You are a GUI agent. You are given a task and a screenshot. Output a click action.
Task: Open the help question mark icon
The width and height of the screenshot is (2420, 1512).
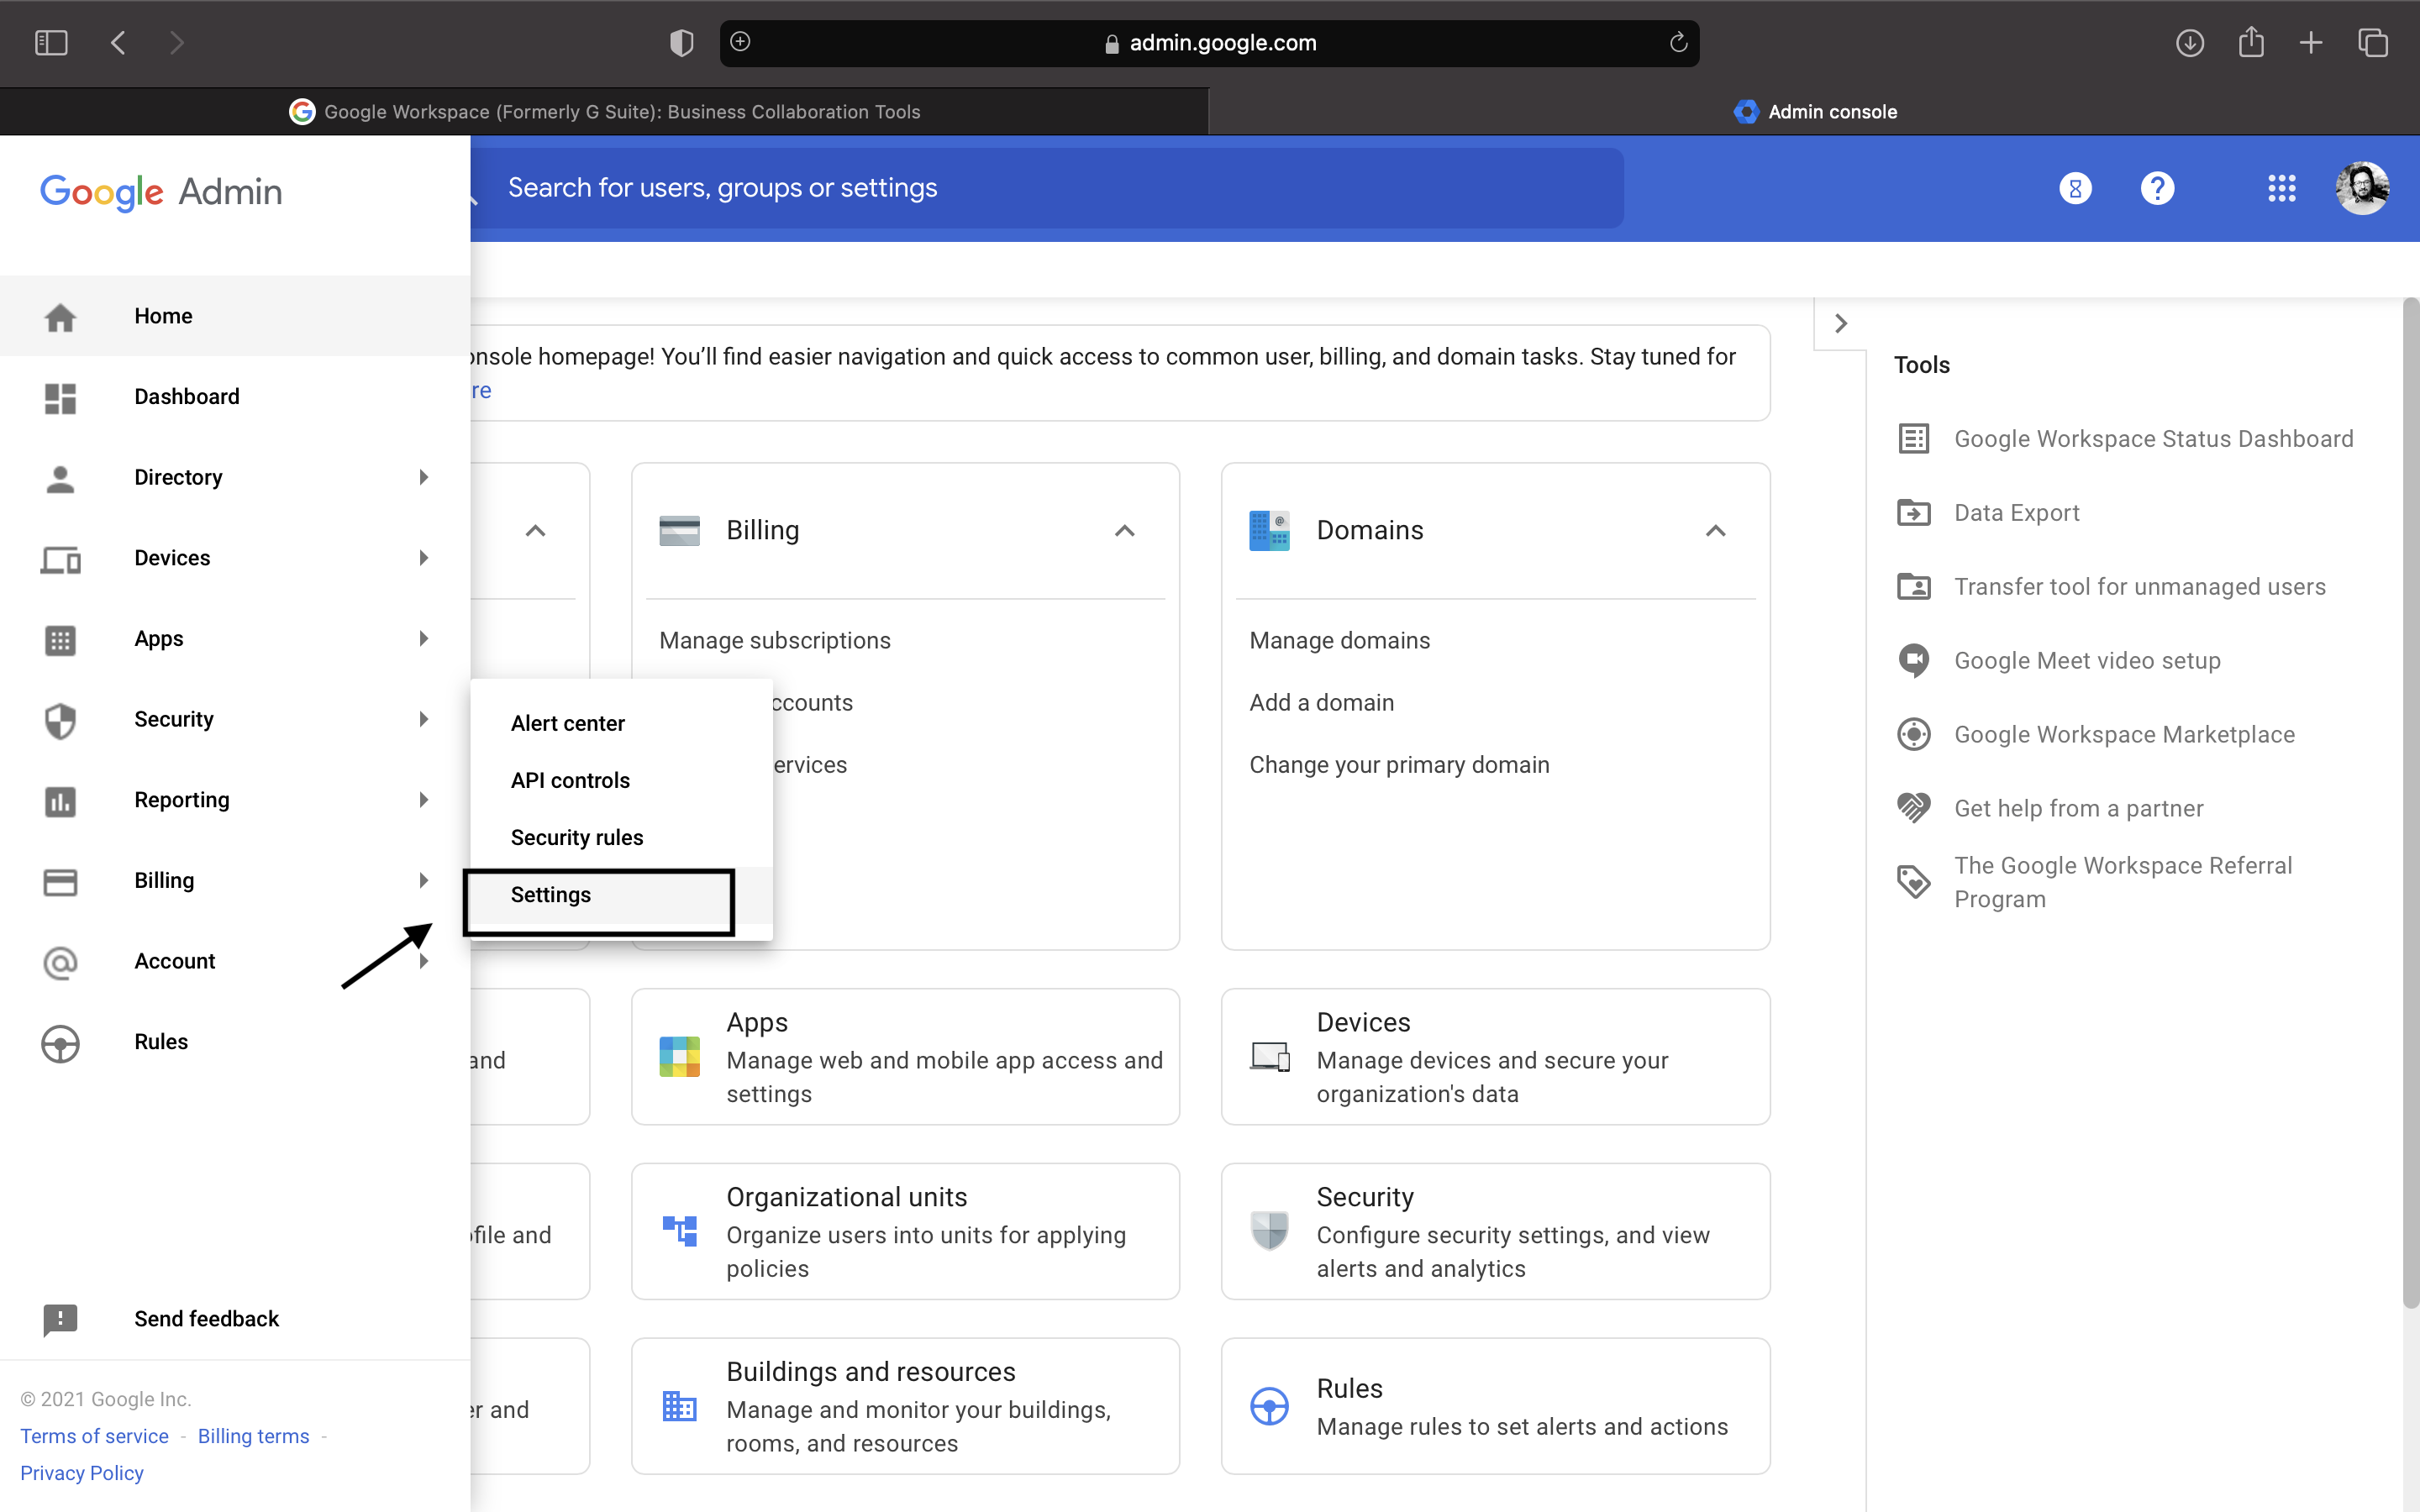tap(2157, 188)
